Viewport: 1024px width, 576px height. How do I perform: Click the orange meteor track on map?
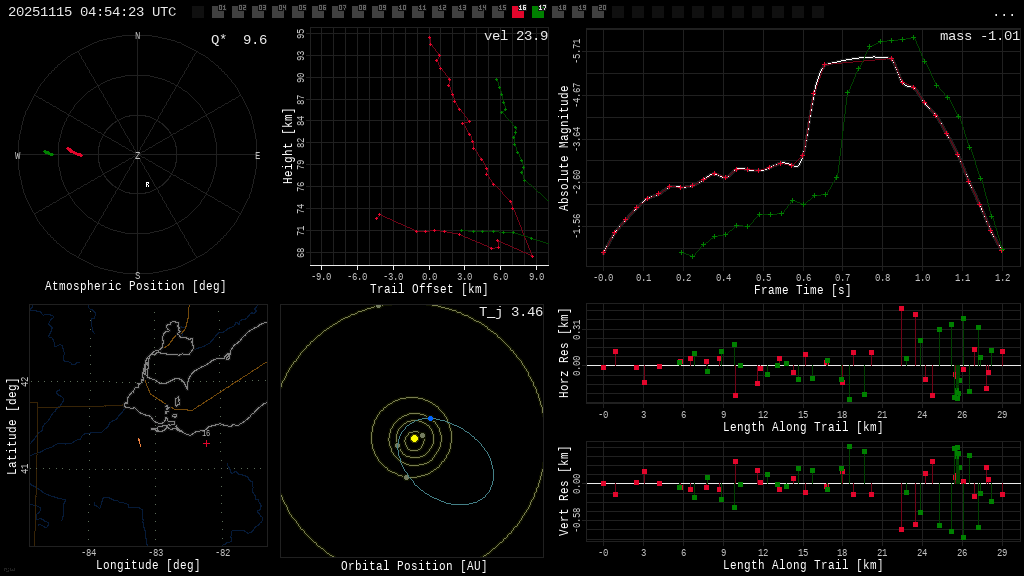pyautogui.click(x=139, y=443)
